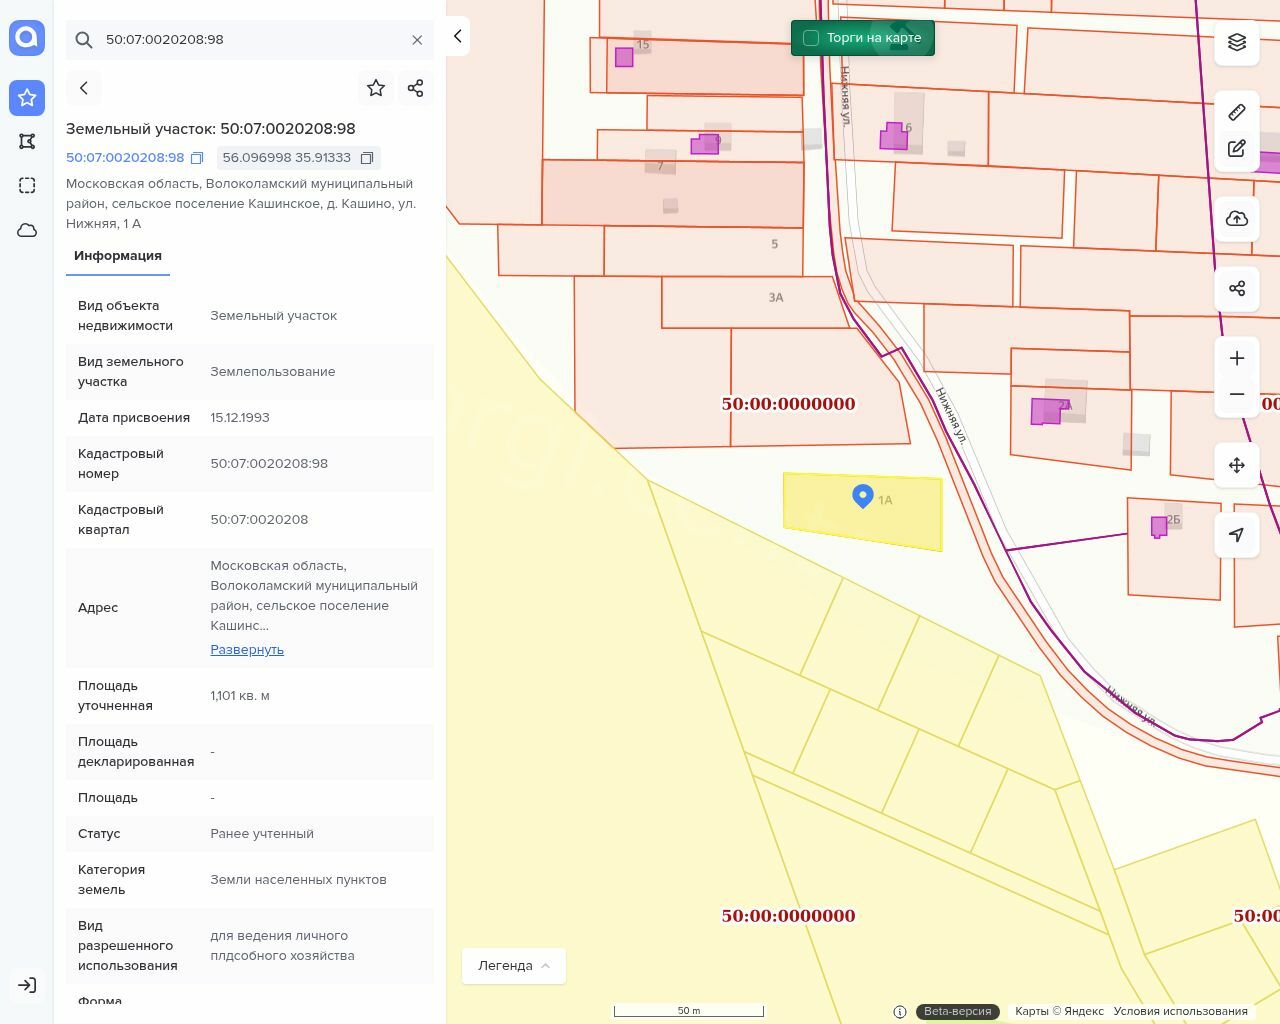Viewport: 1280px width, 1024px height.
Task: Click the blue map pin on parcel 1A
Action: (x=862, y=495)
